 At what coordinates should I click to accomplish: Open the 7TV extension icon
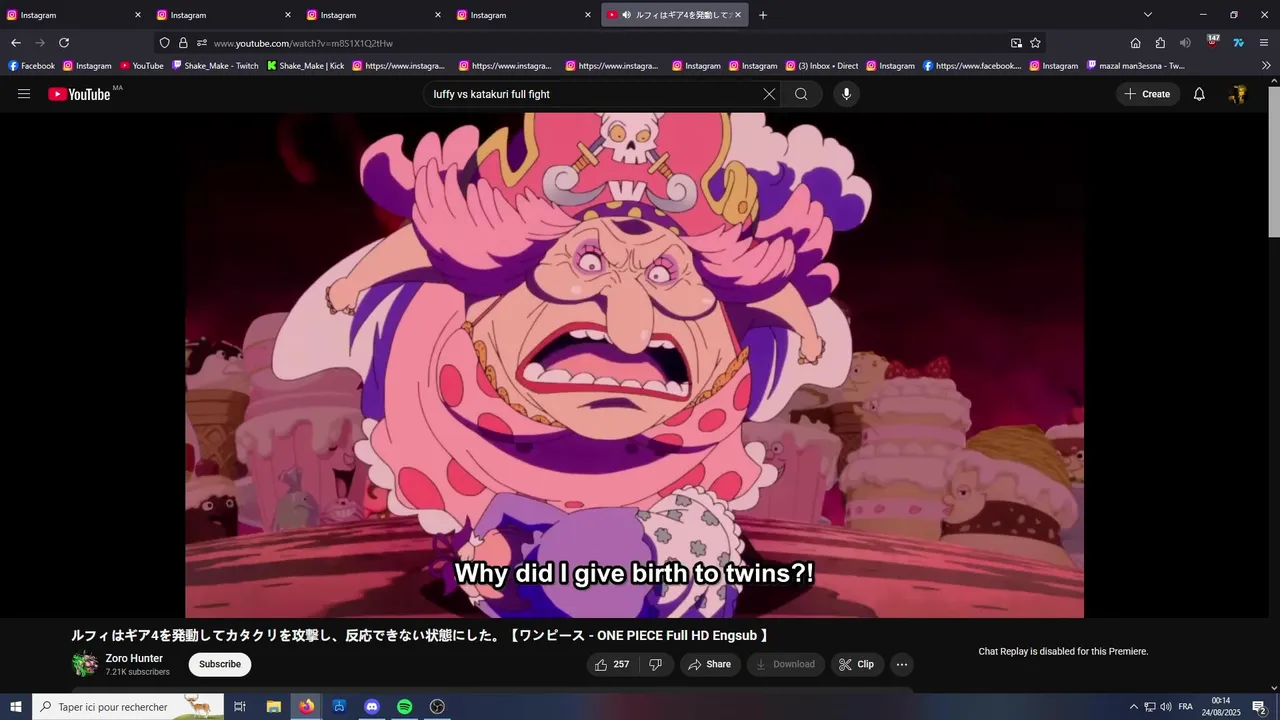click(x=1238, y=43)
